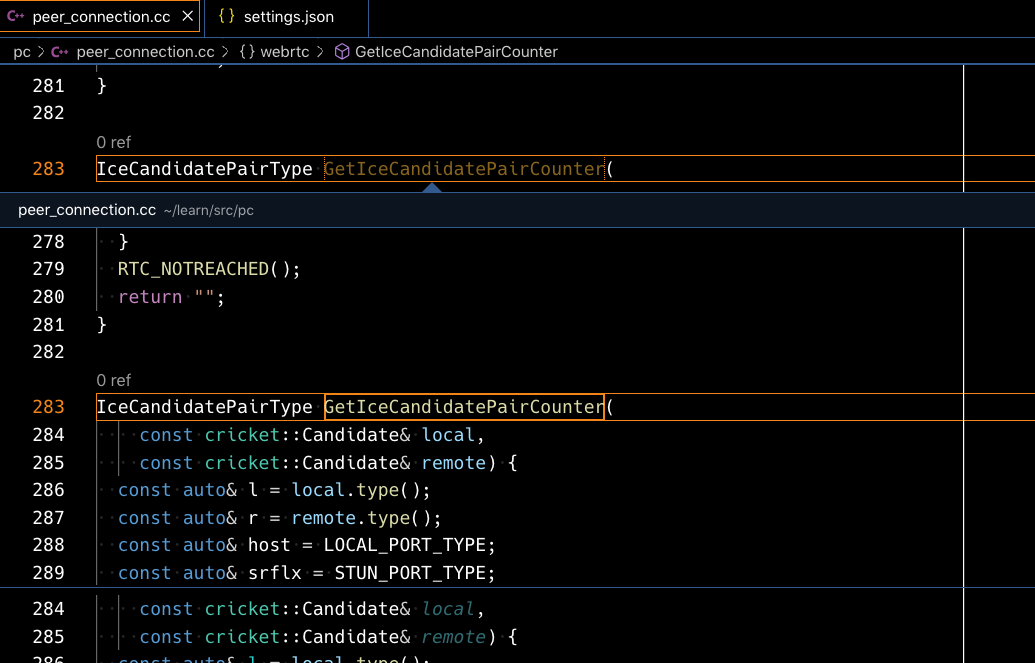Click the JSON braces icon on settings.json tab
This screenshot has width=1035, height=663.
[226, 17]
